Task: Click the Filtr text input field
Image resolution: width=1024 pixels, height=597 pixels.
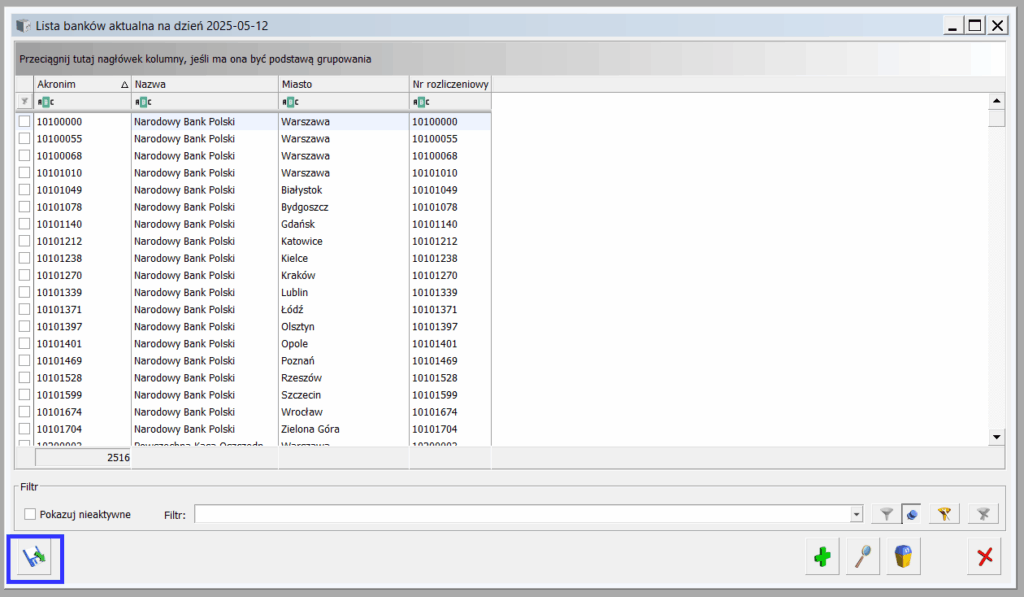Action: (520, 514)
